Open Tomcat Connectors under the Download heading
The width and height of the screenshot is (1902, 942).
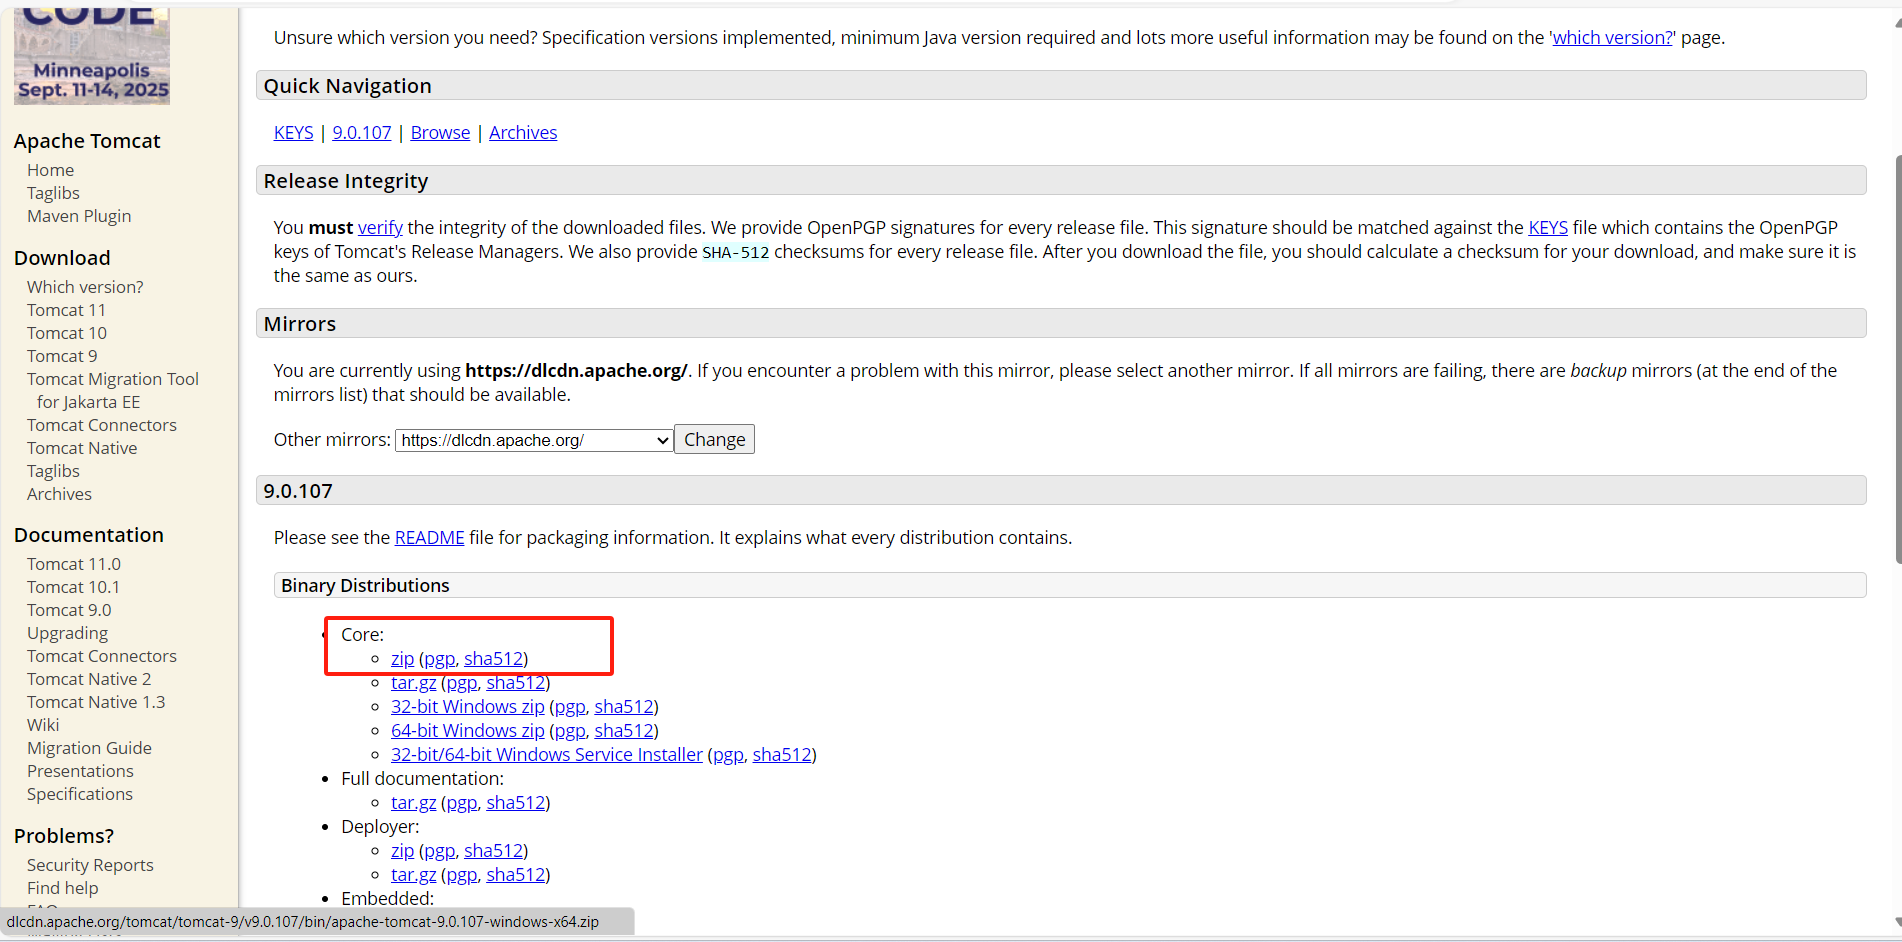click(102, 425)
